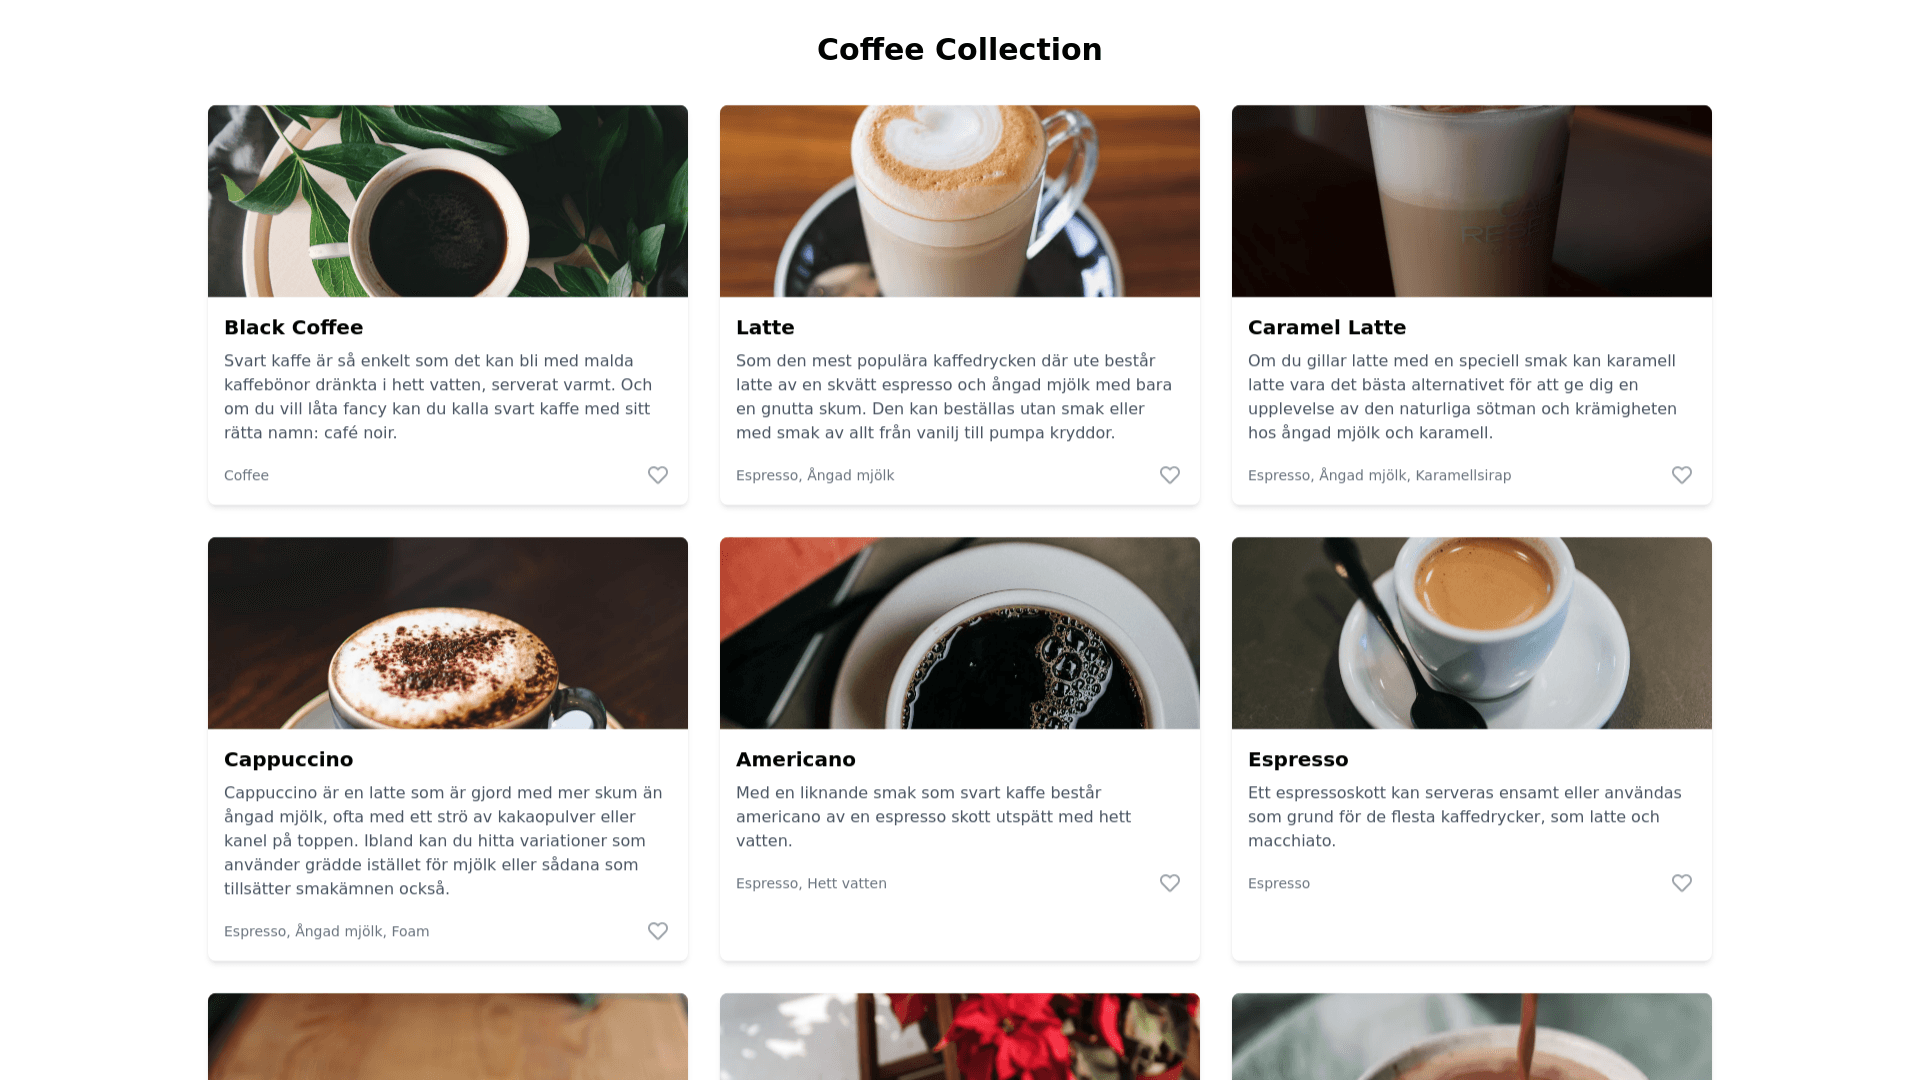Favorite the Cappuccino card heart icon
Image resolution: width=1920 pixels, height=1080 pixels.
[658, 931]
